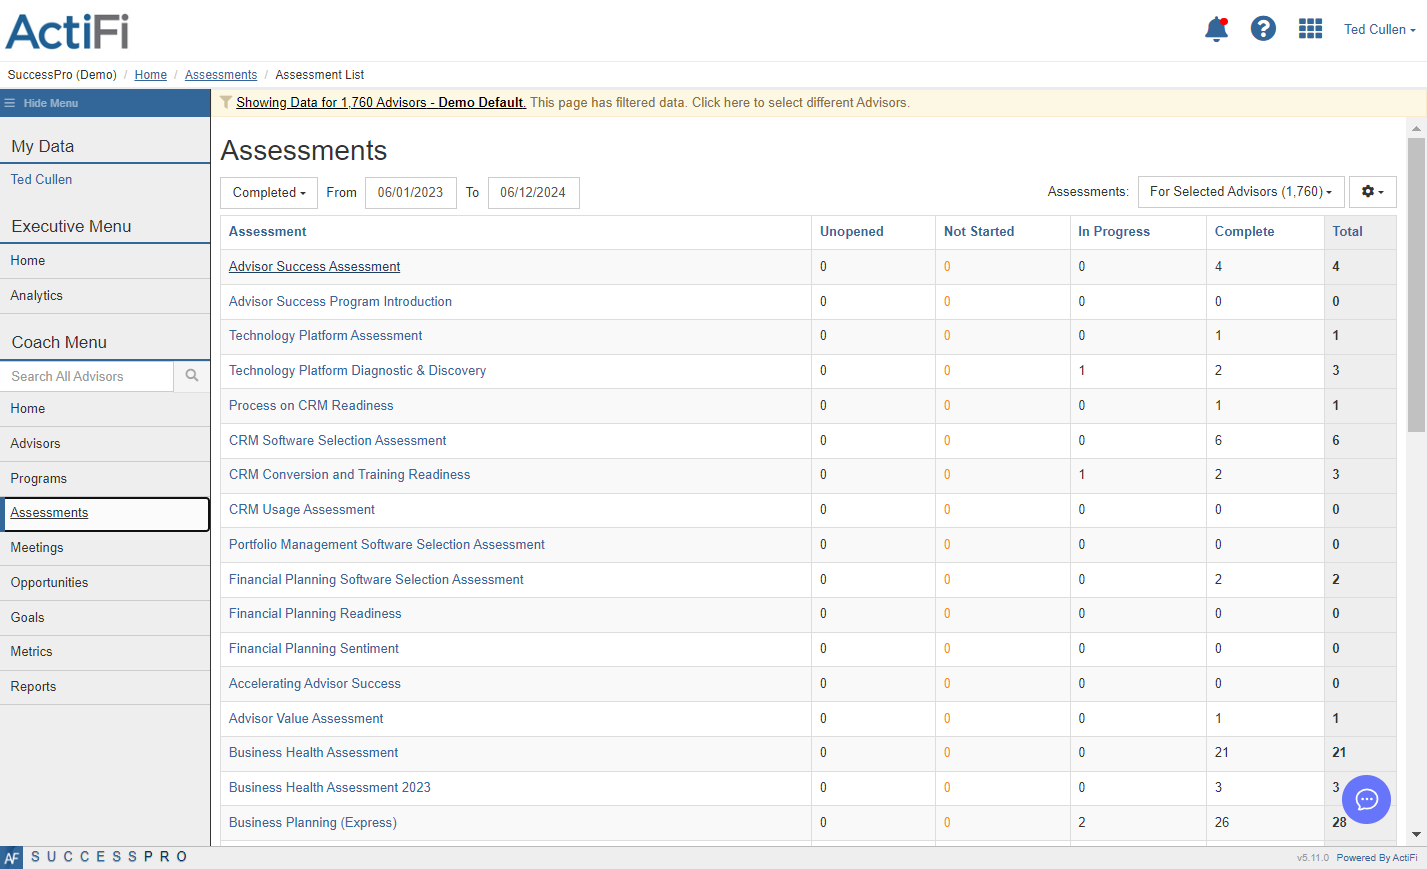Open Financial Planning Sentiment
The image size is (1427, 869).
(314, 649)
